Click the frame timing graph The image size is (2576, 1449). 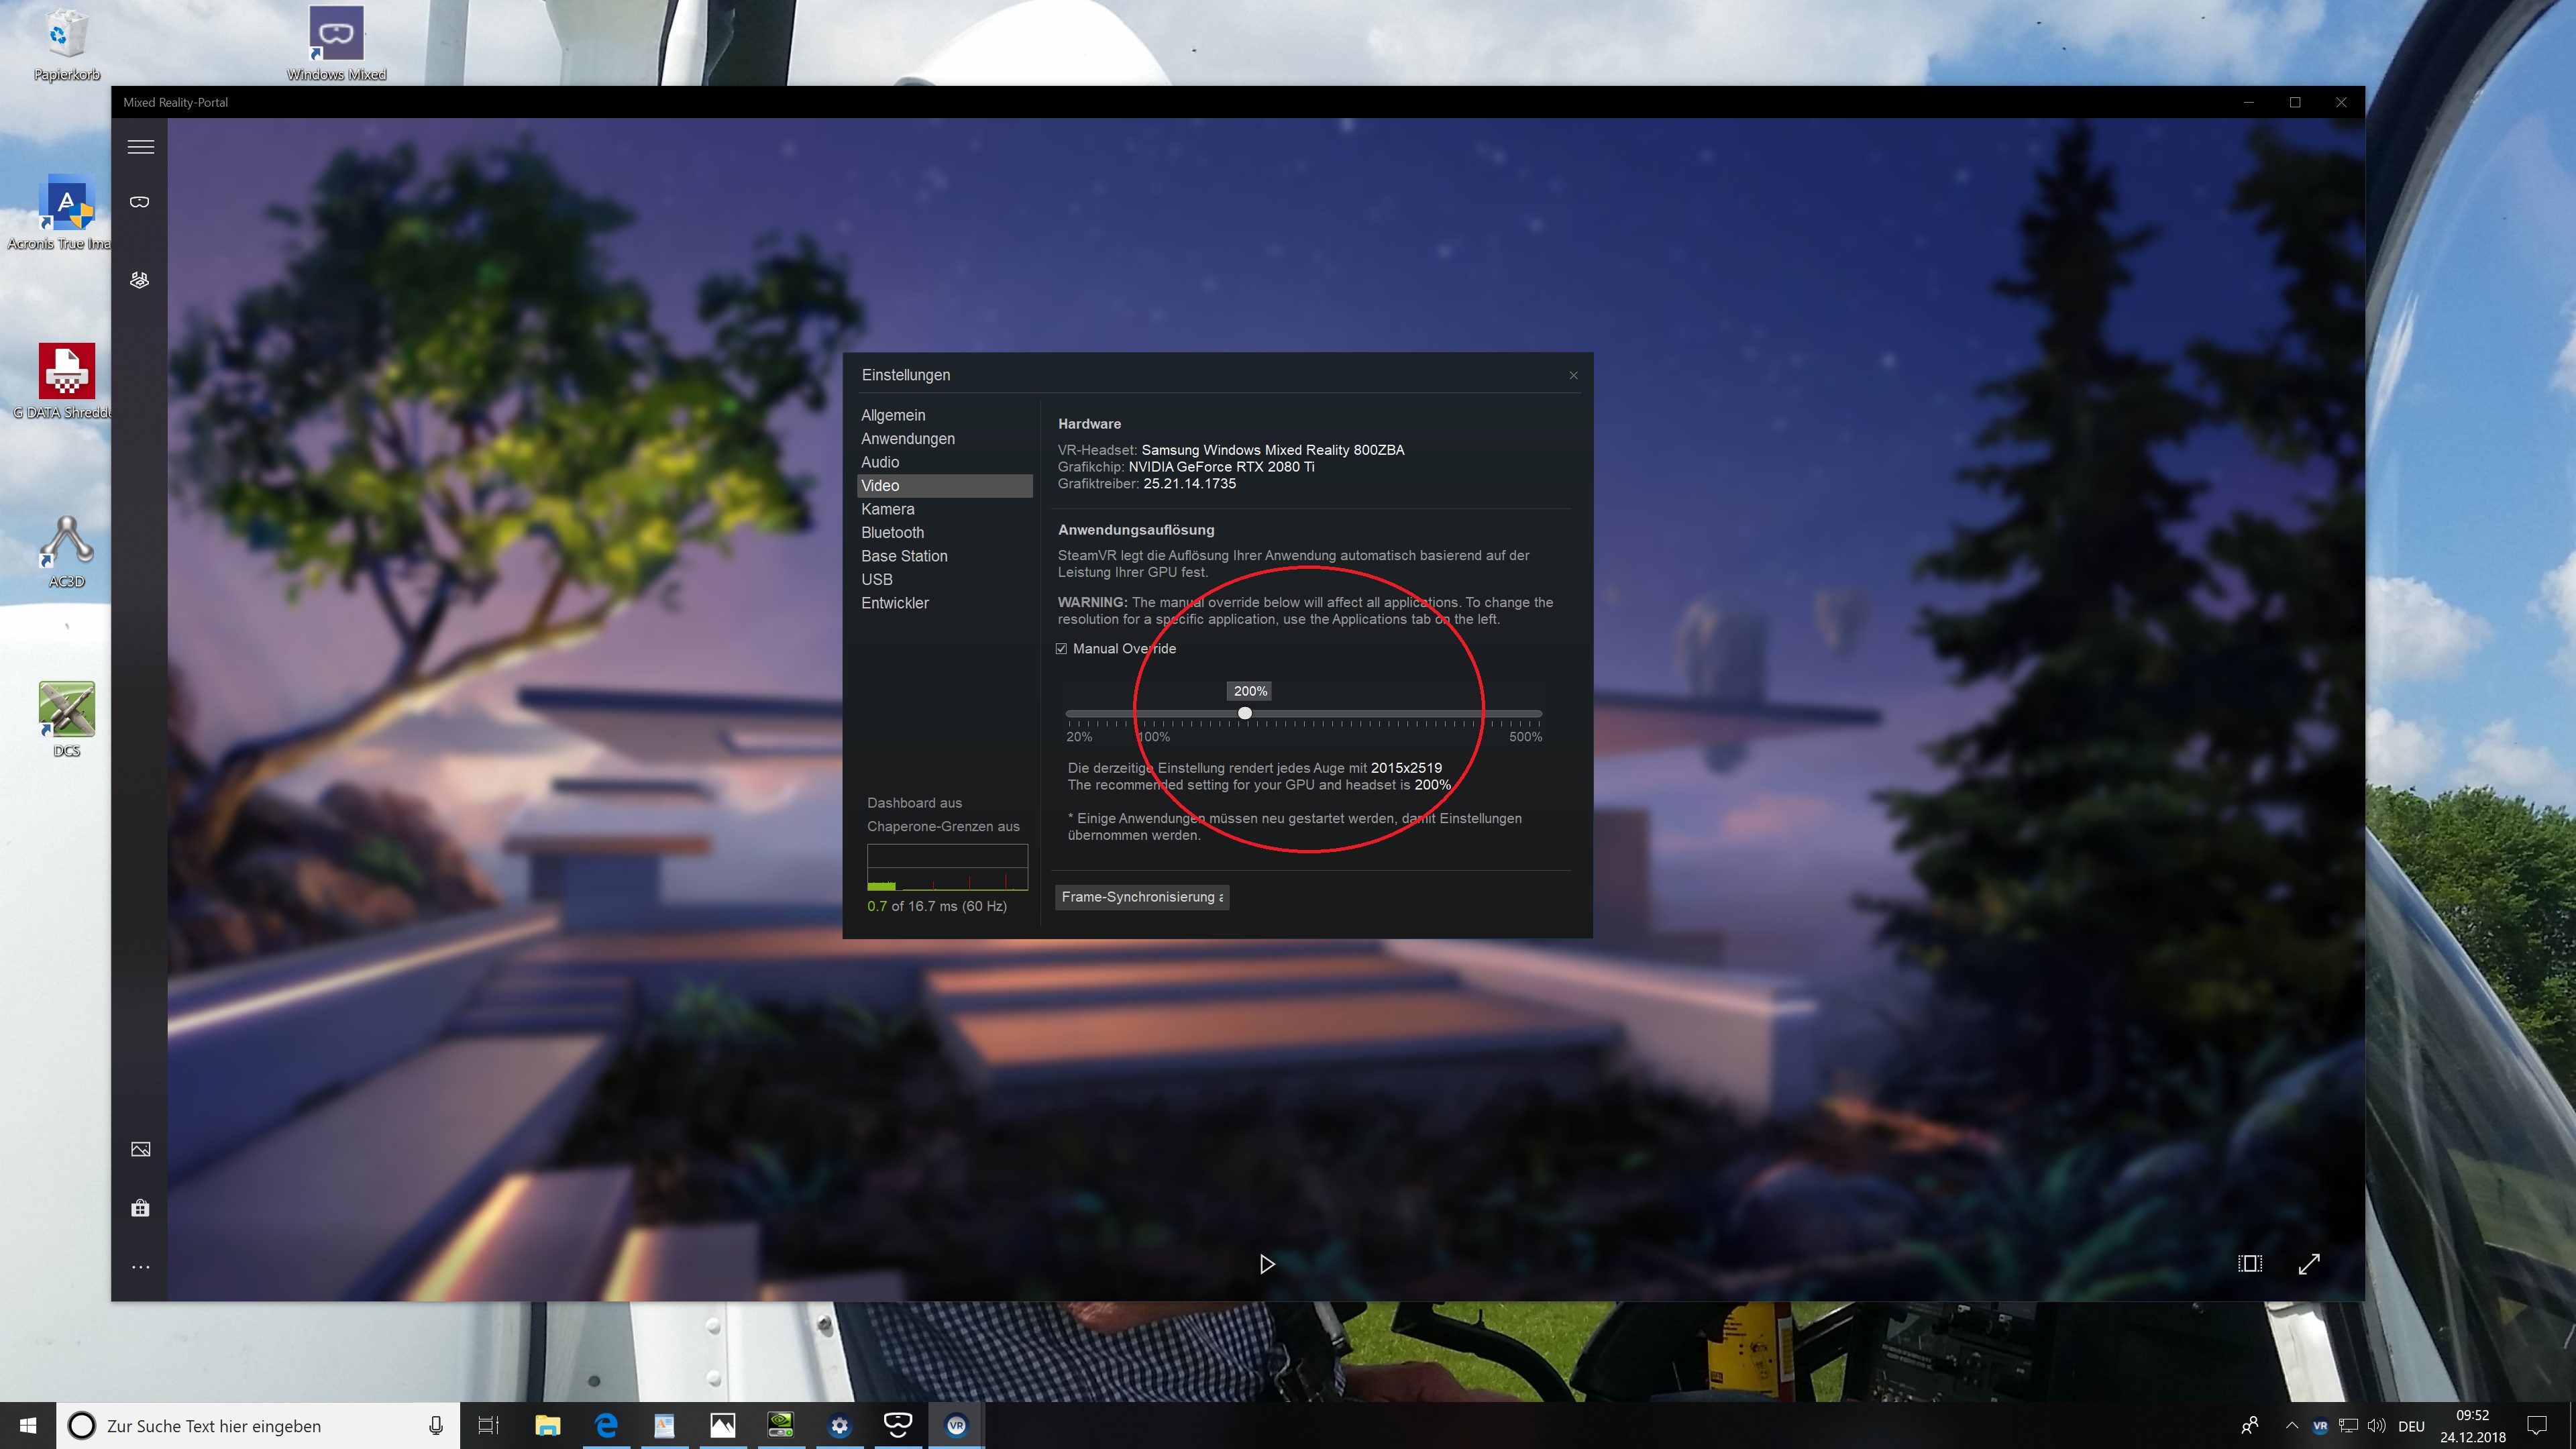(x=947, y=867)
